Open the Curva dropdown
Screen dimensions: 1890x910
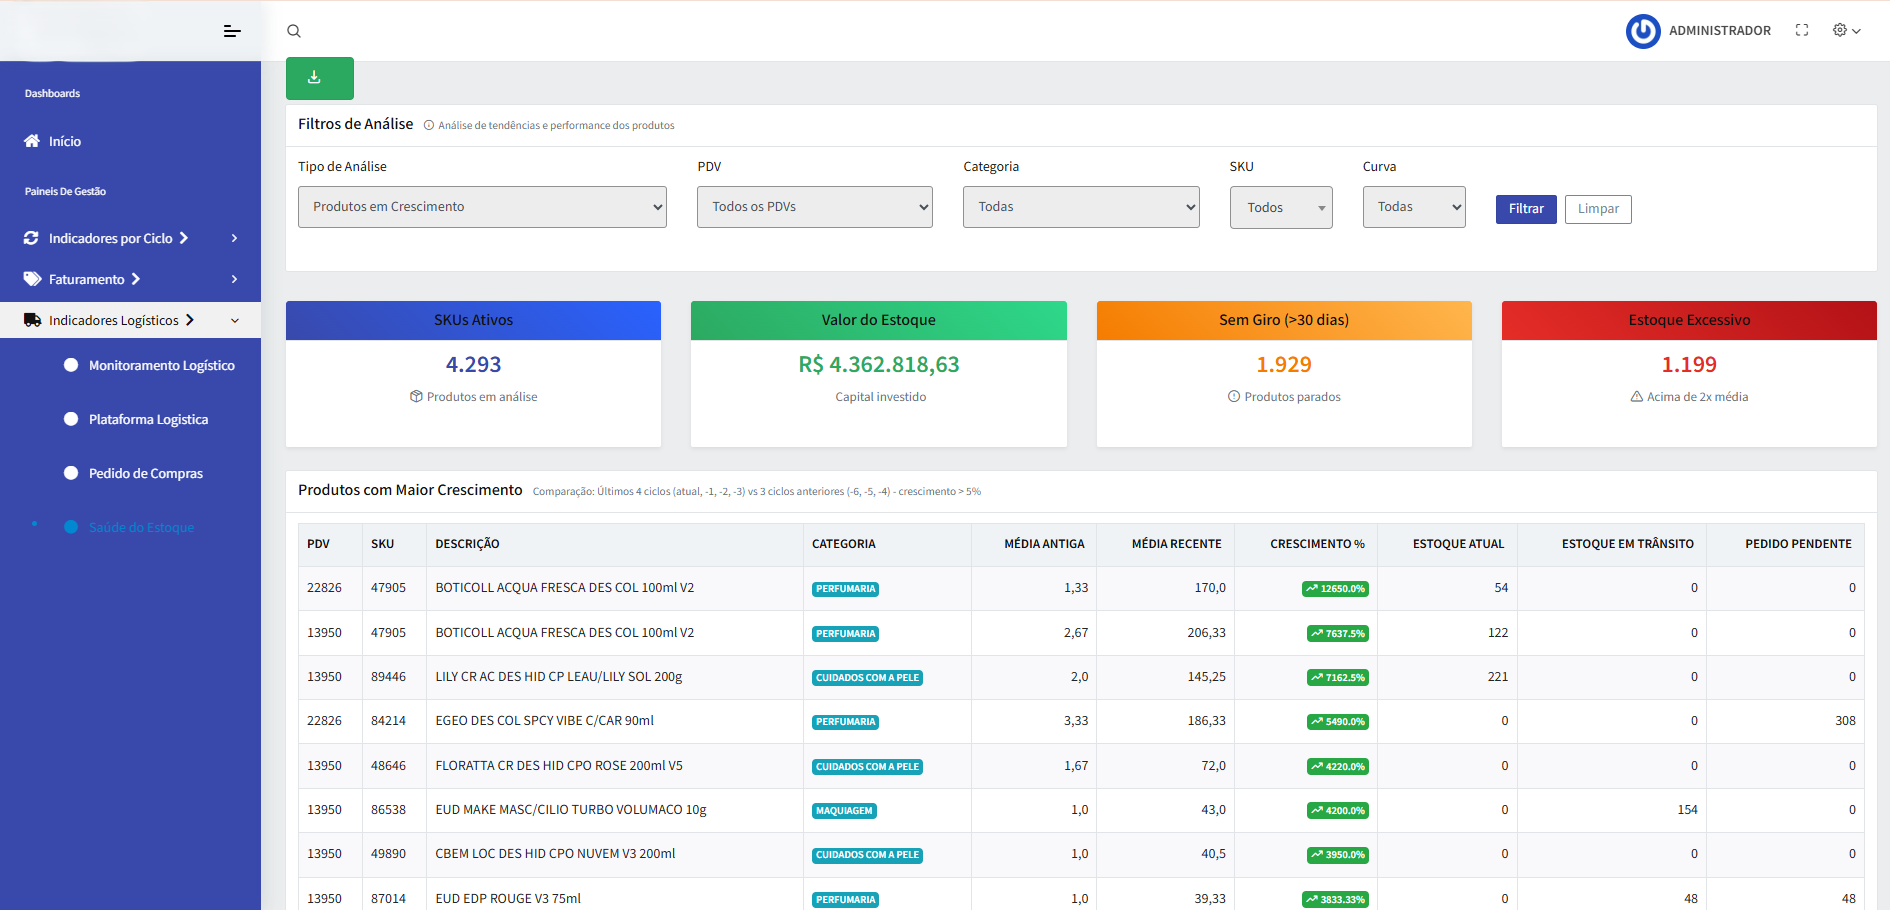click(1414, 207)
